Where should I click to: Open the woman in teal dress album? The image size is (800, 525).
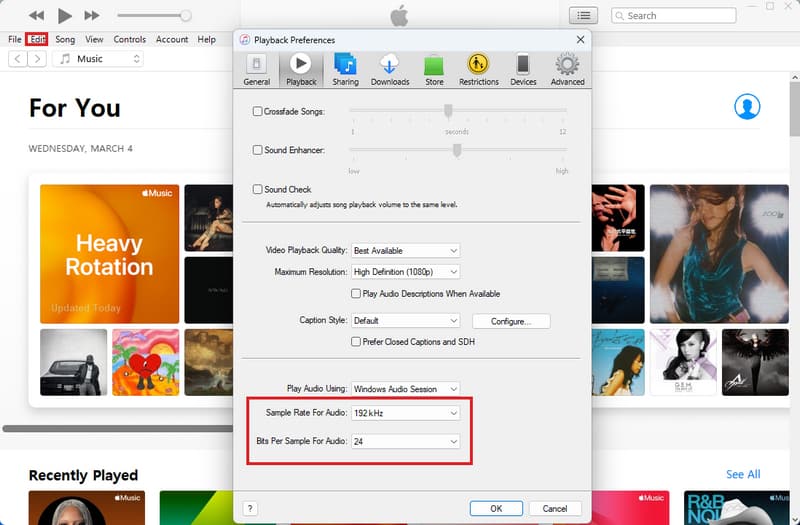point(719,254)
